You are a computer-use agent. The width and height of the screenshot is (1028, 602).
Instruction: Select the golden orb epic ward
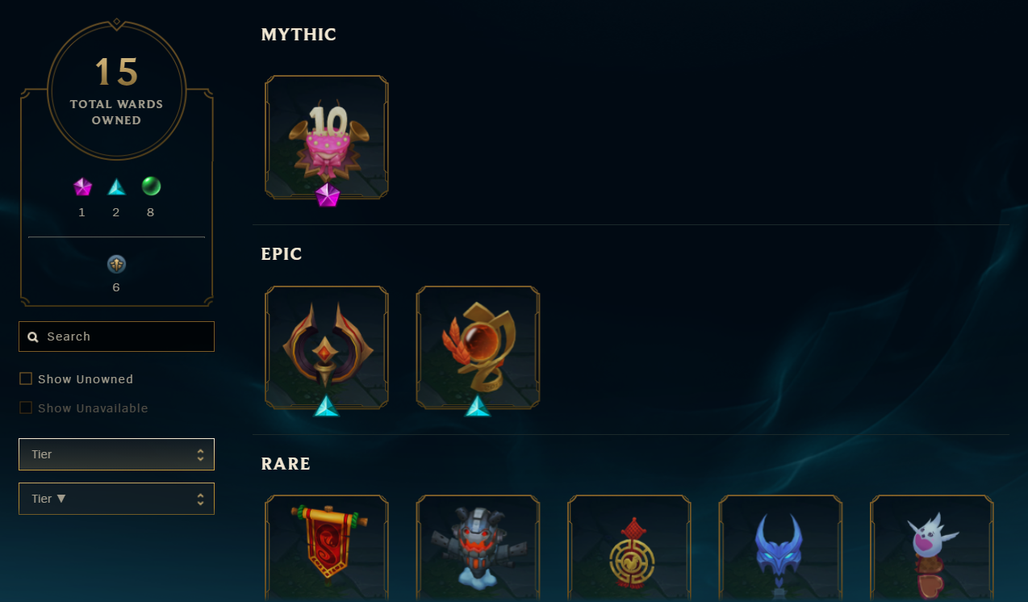tap(478, 347)
